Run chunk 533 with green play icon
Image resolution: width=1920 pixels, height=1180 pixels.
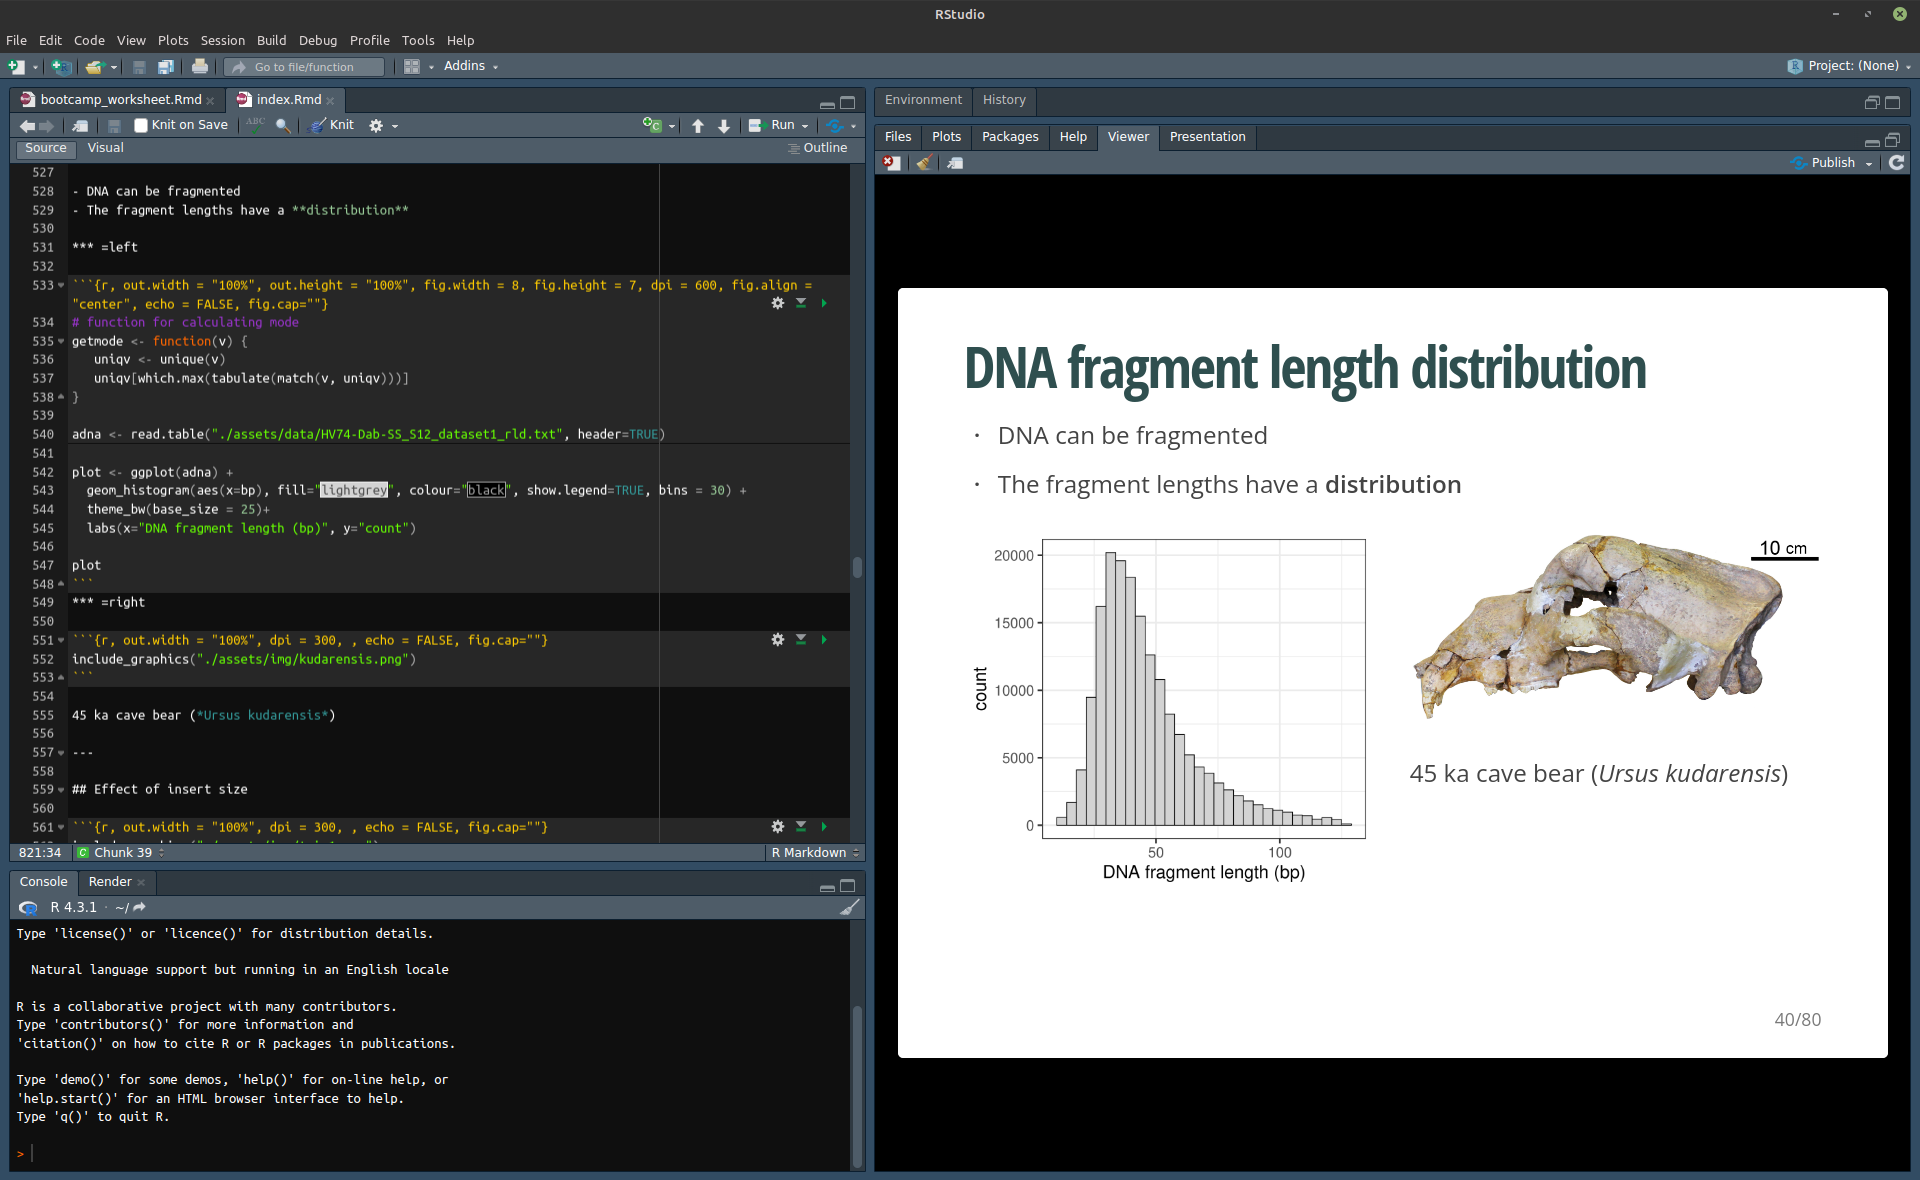(824, 303)
